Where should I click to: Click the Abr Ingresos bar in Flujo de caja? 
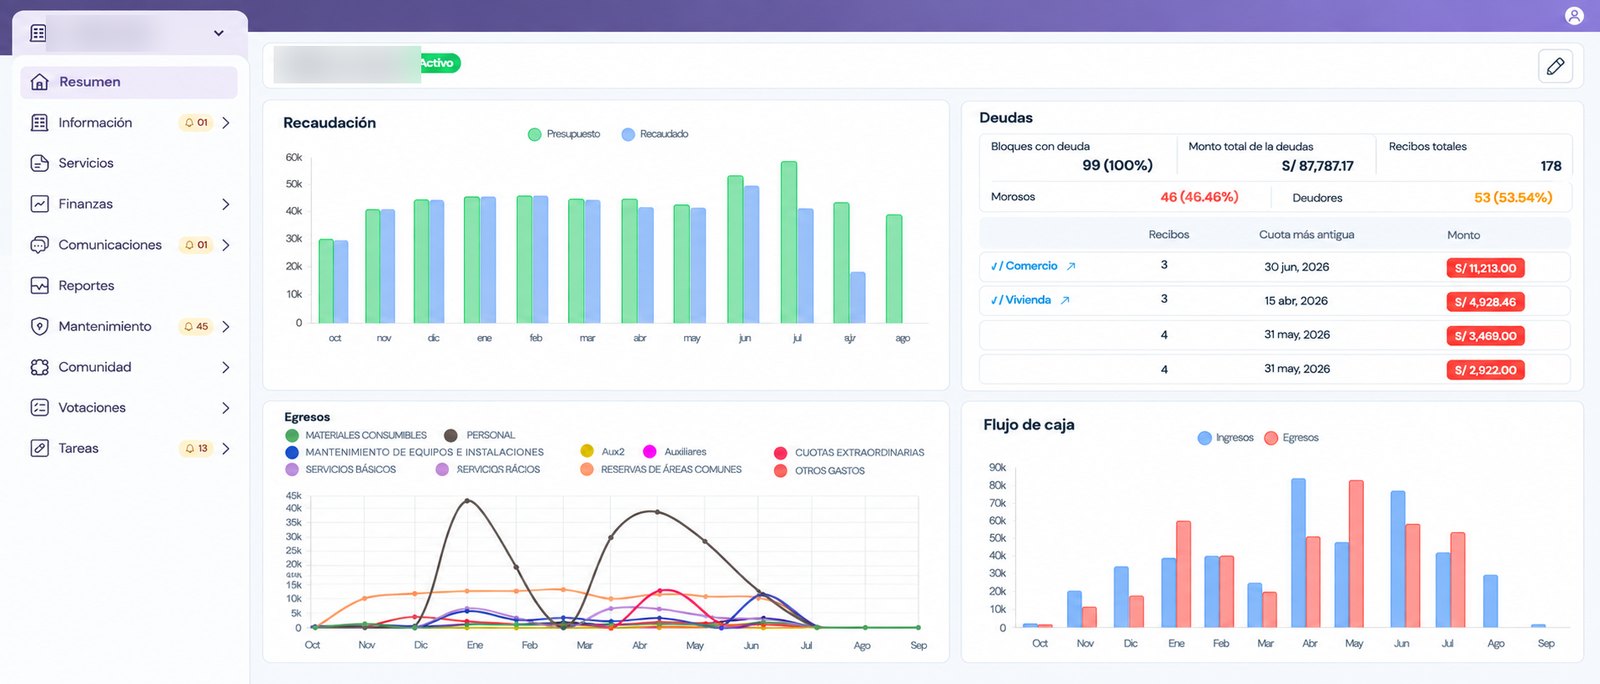(1298, 553)
